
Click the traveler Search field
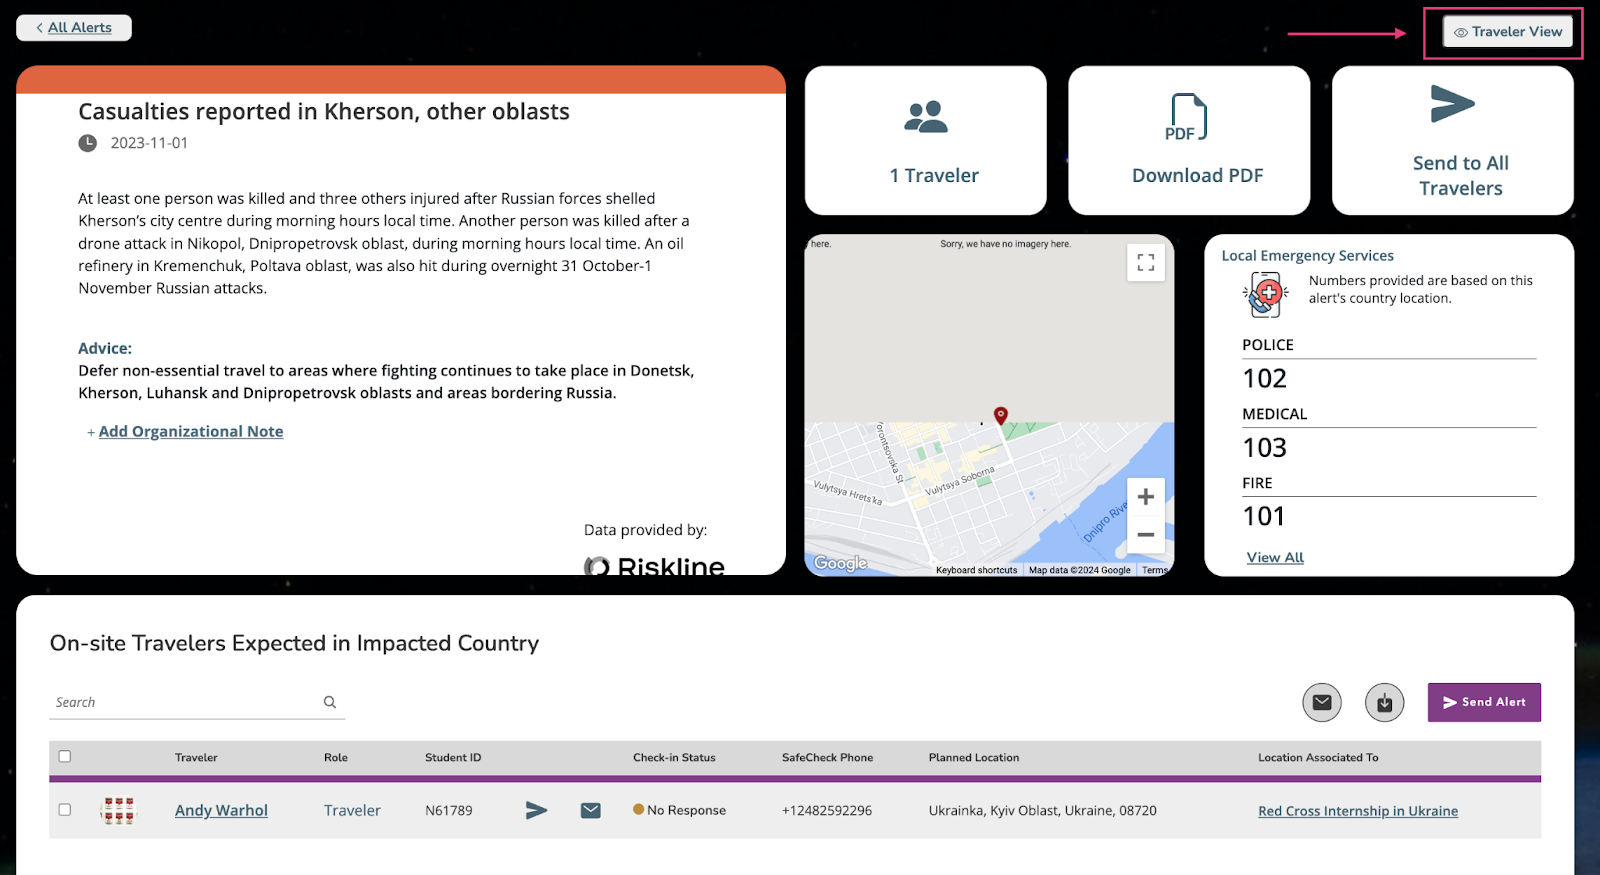197,703
